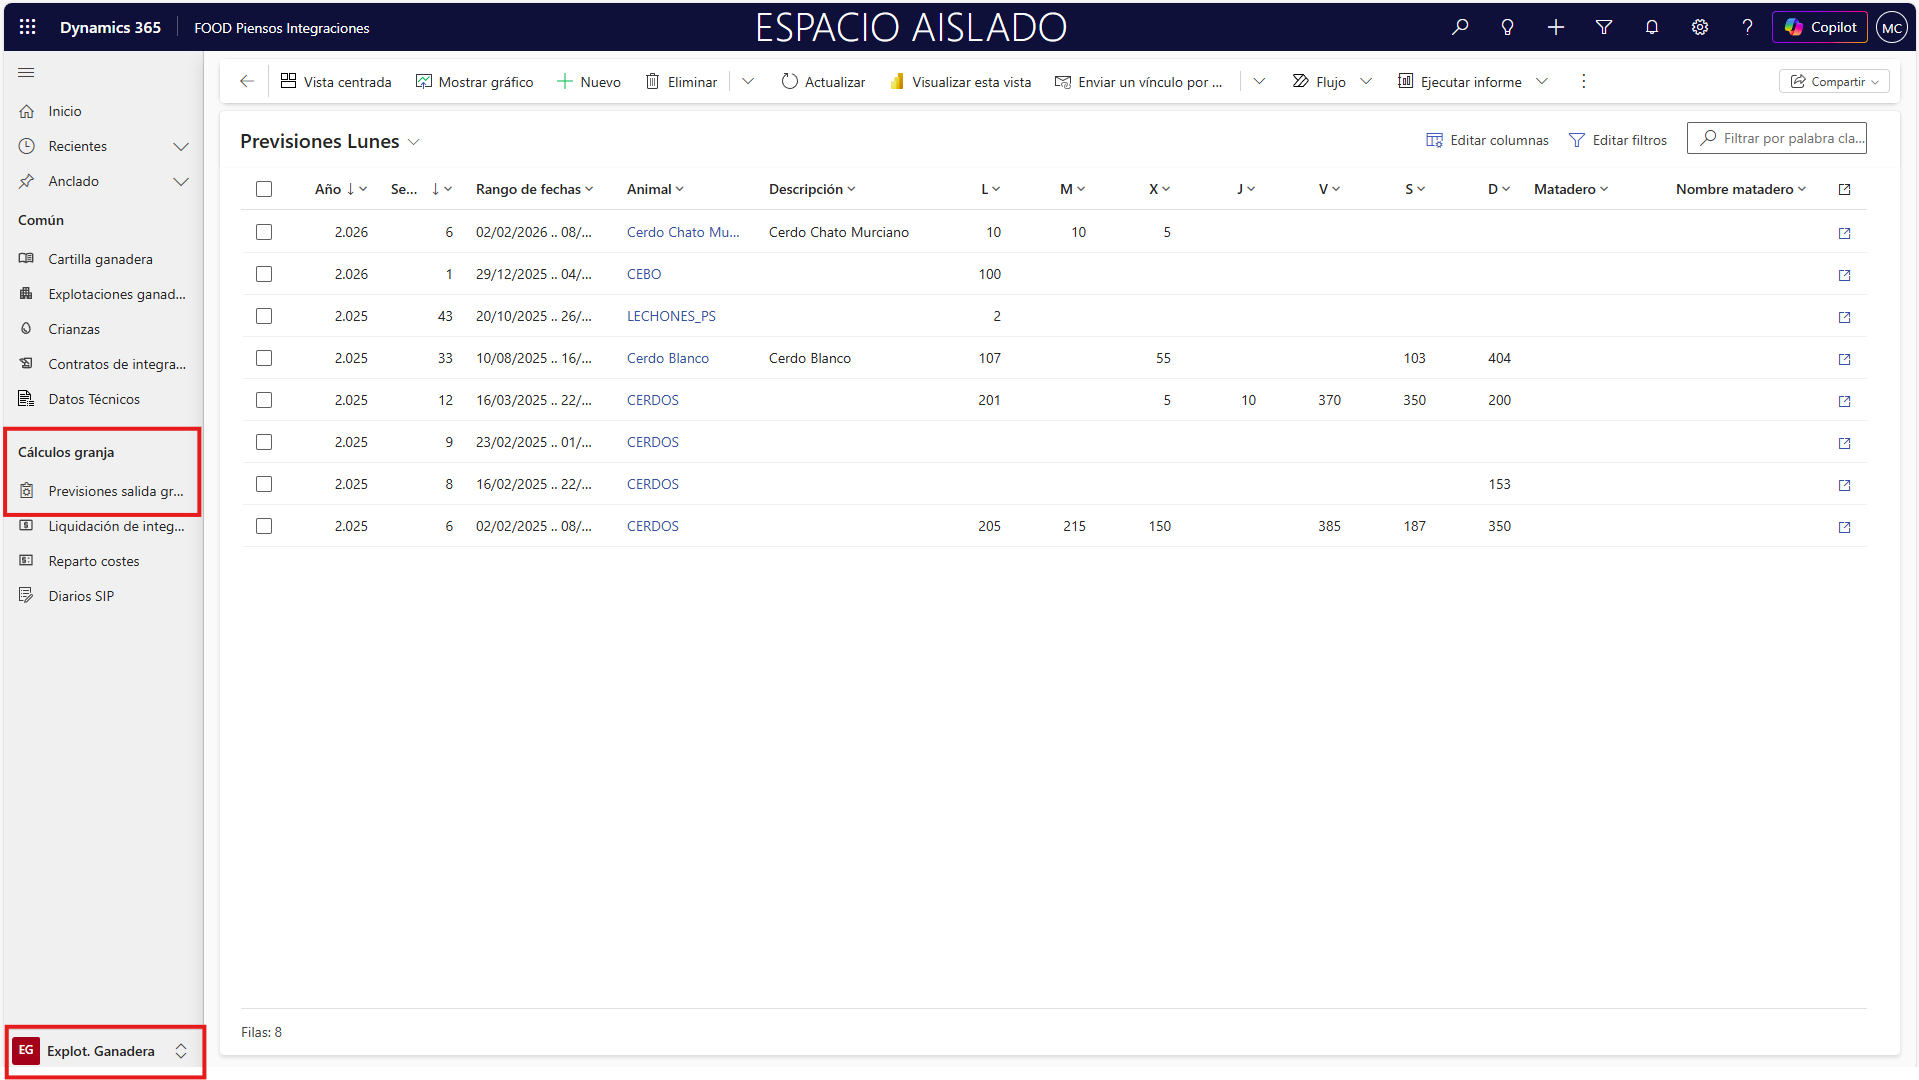Screen dimensions: 1919x1080
Task: Click the search magnifier icon in header
Action: tap(1460, 27)
